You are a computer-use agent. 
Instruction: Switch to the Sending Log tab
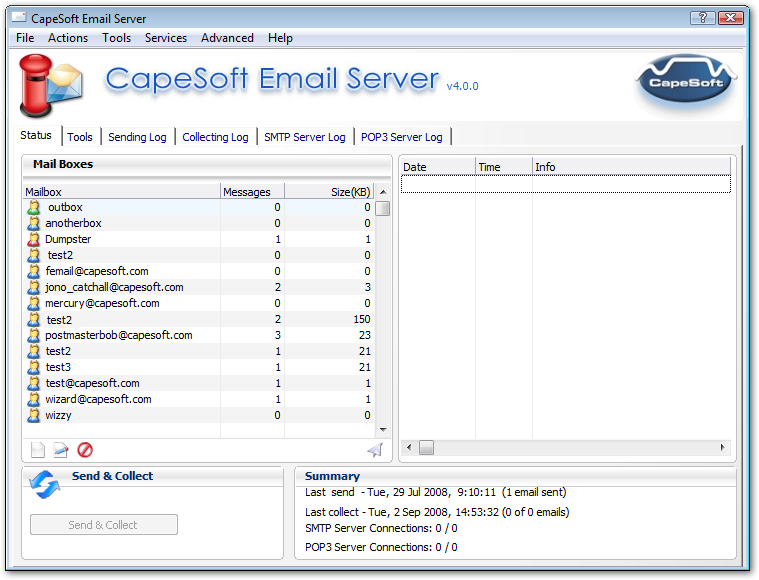(x=137, y=137)
